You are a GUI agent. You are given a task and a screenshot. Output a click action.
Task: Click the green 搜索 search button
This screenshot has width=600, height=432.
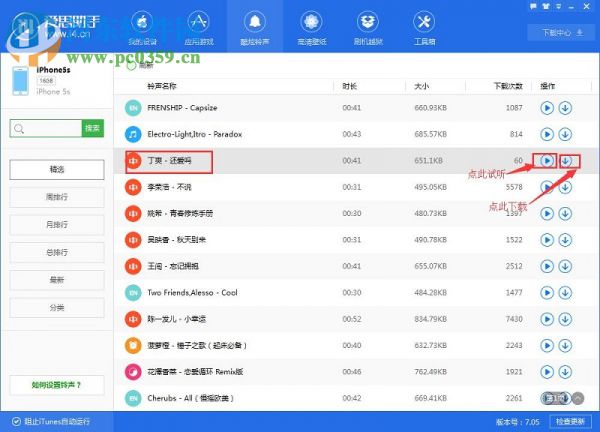93,129
